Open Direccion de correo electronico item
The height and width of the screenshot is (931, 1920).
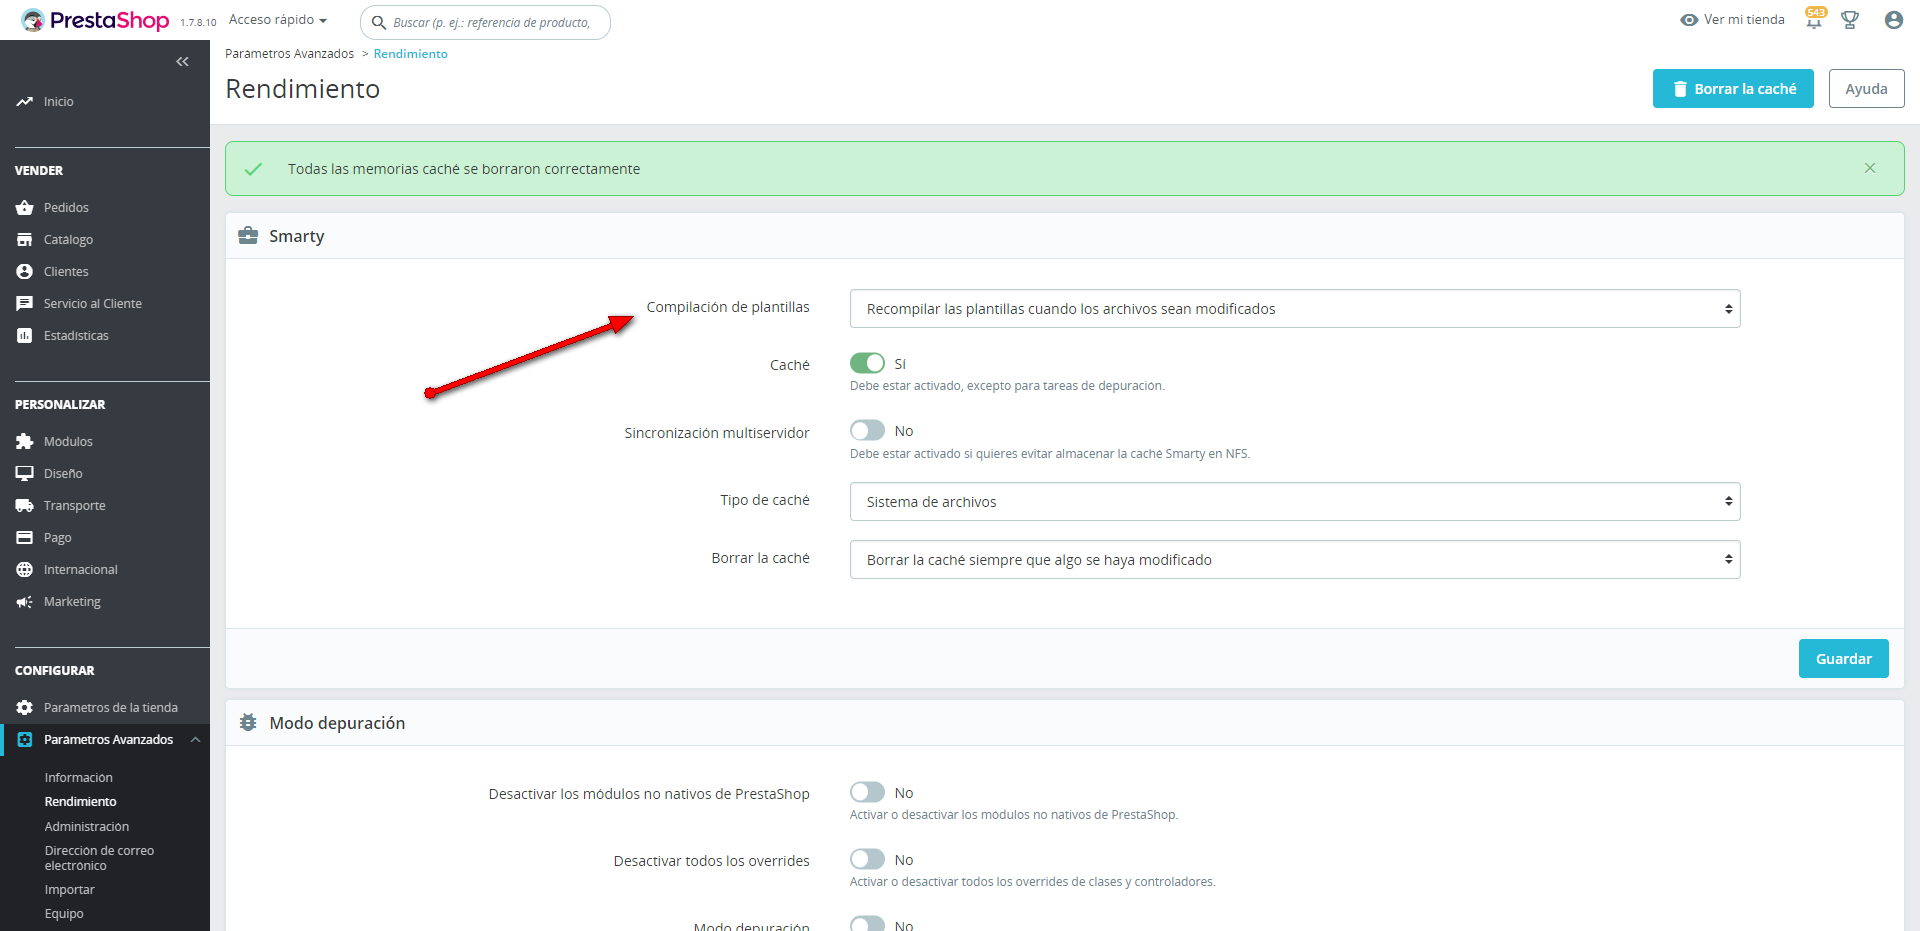pyautogui.click(x=100, y=858)
